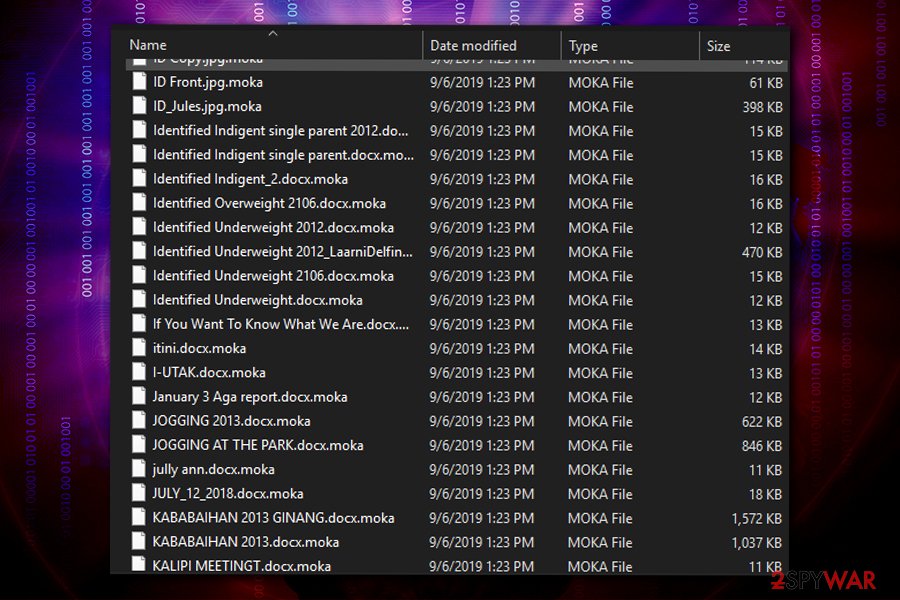
Task: Click file icon of itini.docx.moka
Action: tap(139, 347)
